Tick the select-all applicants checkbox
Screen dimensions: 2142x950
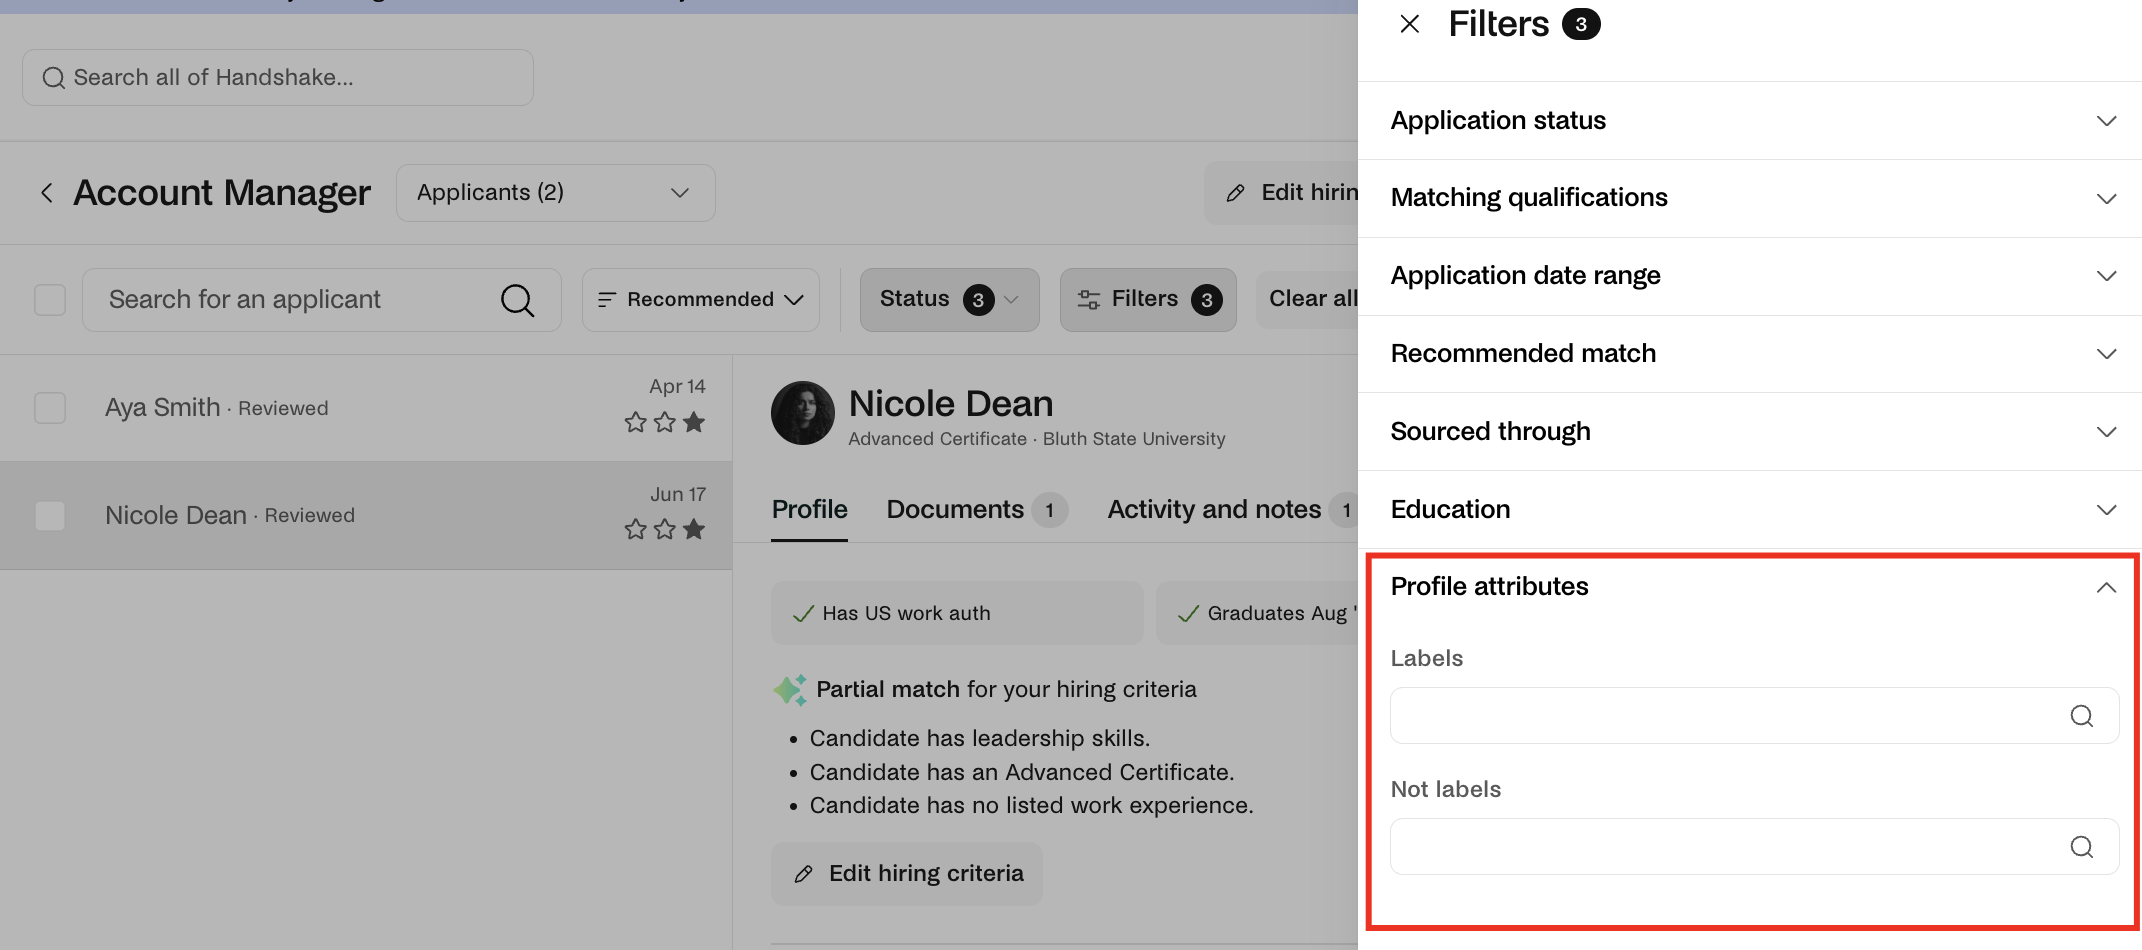click(x=50, y=300)
